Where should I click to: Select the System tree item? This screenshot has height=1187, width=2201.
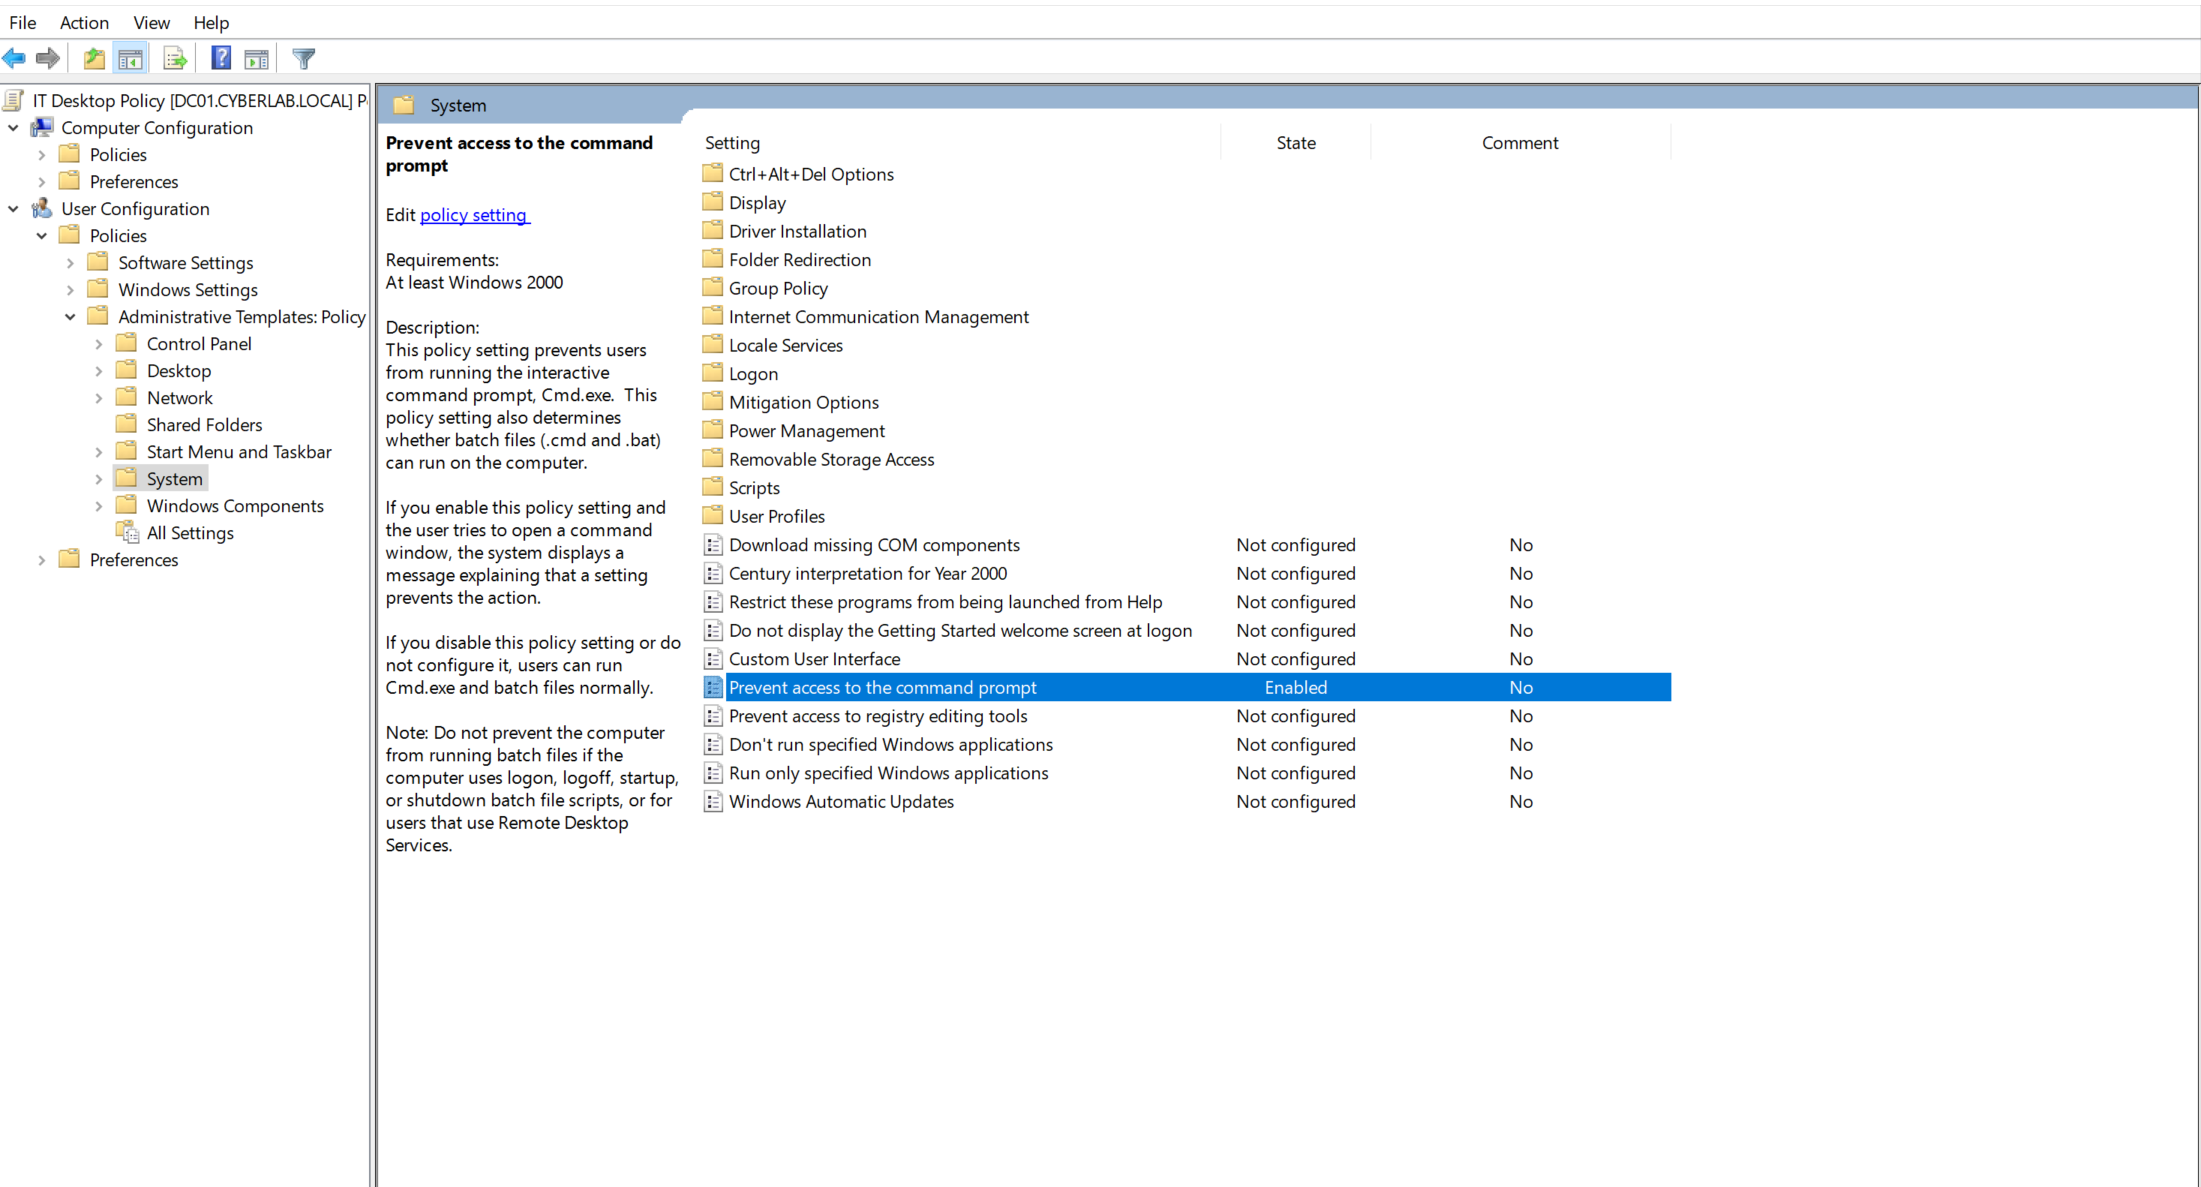[174, 478]
